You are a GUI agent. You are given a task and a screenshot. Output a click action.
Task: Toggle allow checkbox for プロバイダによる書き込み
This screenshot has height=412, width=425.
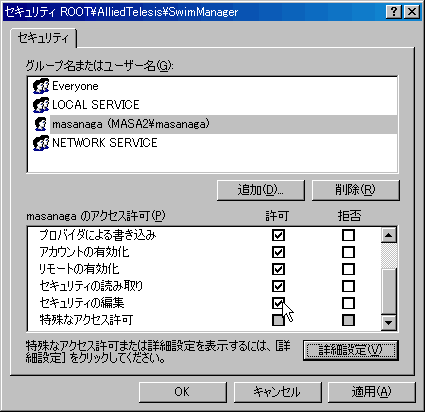point(278,235)
